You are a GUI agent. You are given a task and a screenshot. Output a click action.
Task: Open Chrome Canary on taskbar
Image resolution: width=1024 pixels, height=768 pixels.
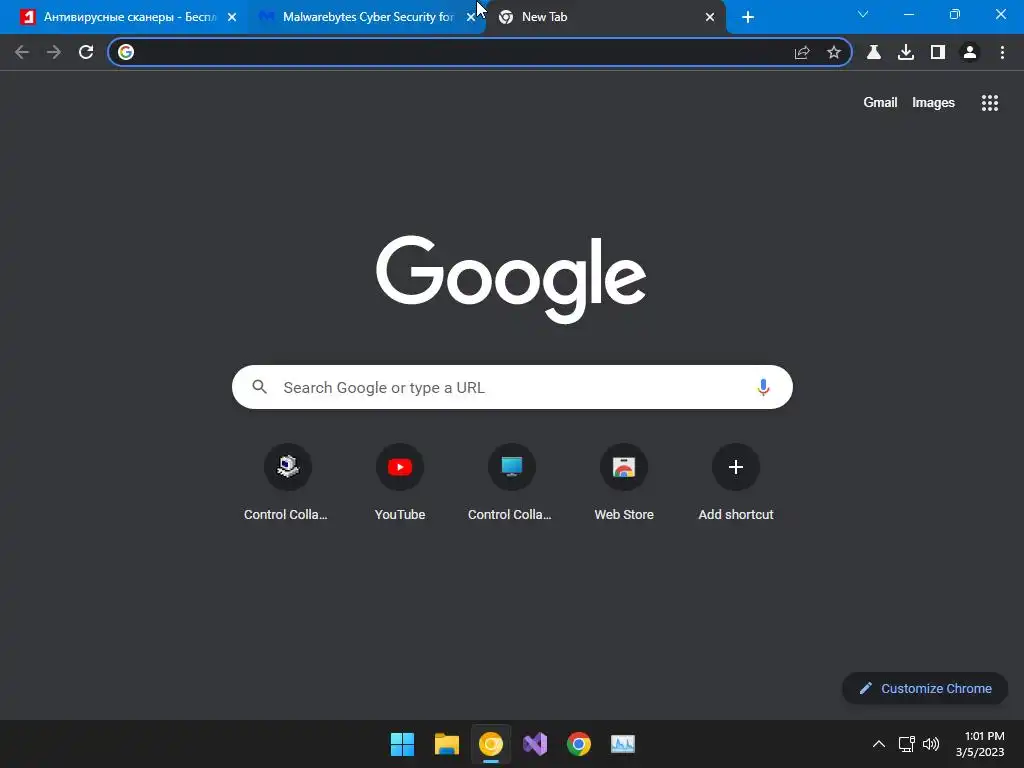point(490,744)
